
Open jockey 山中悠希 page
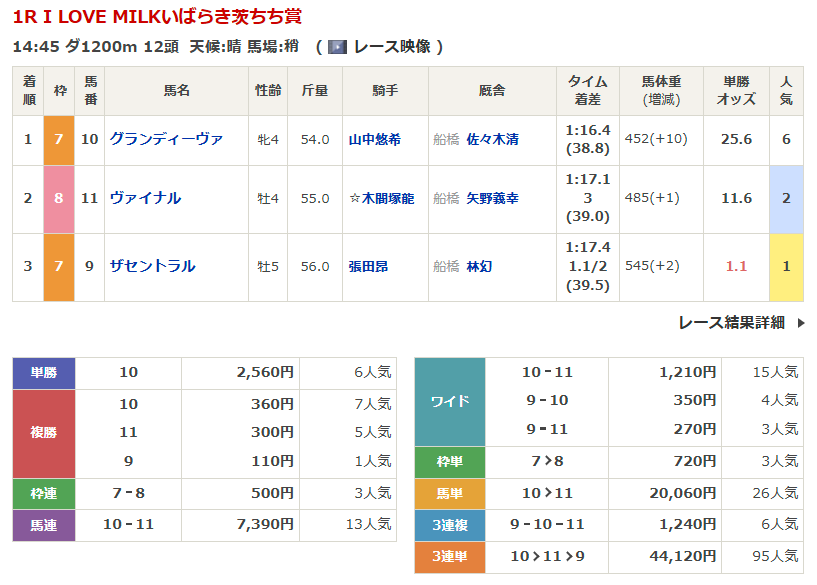click(x=374, y=140)
